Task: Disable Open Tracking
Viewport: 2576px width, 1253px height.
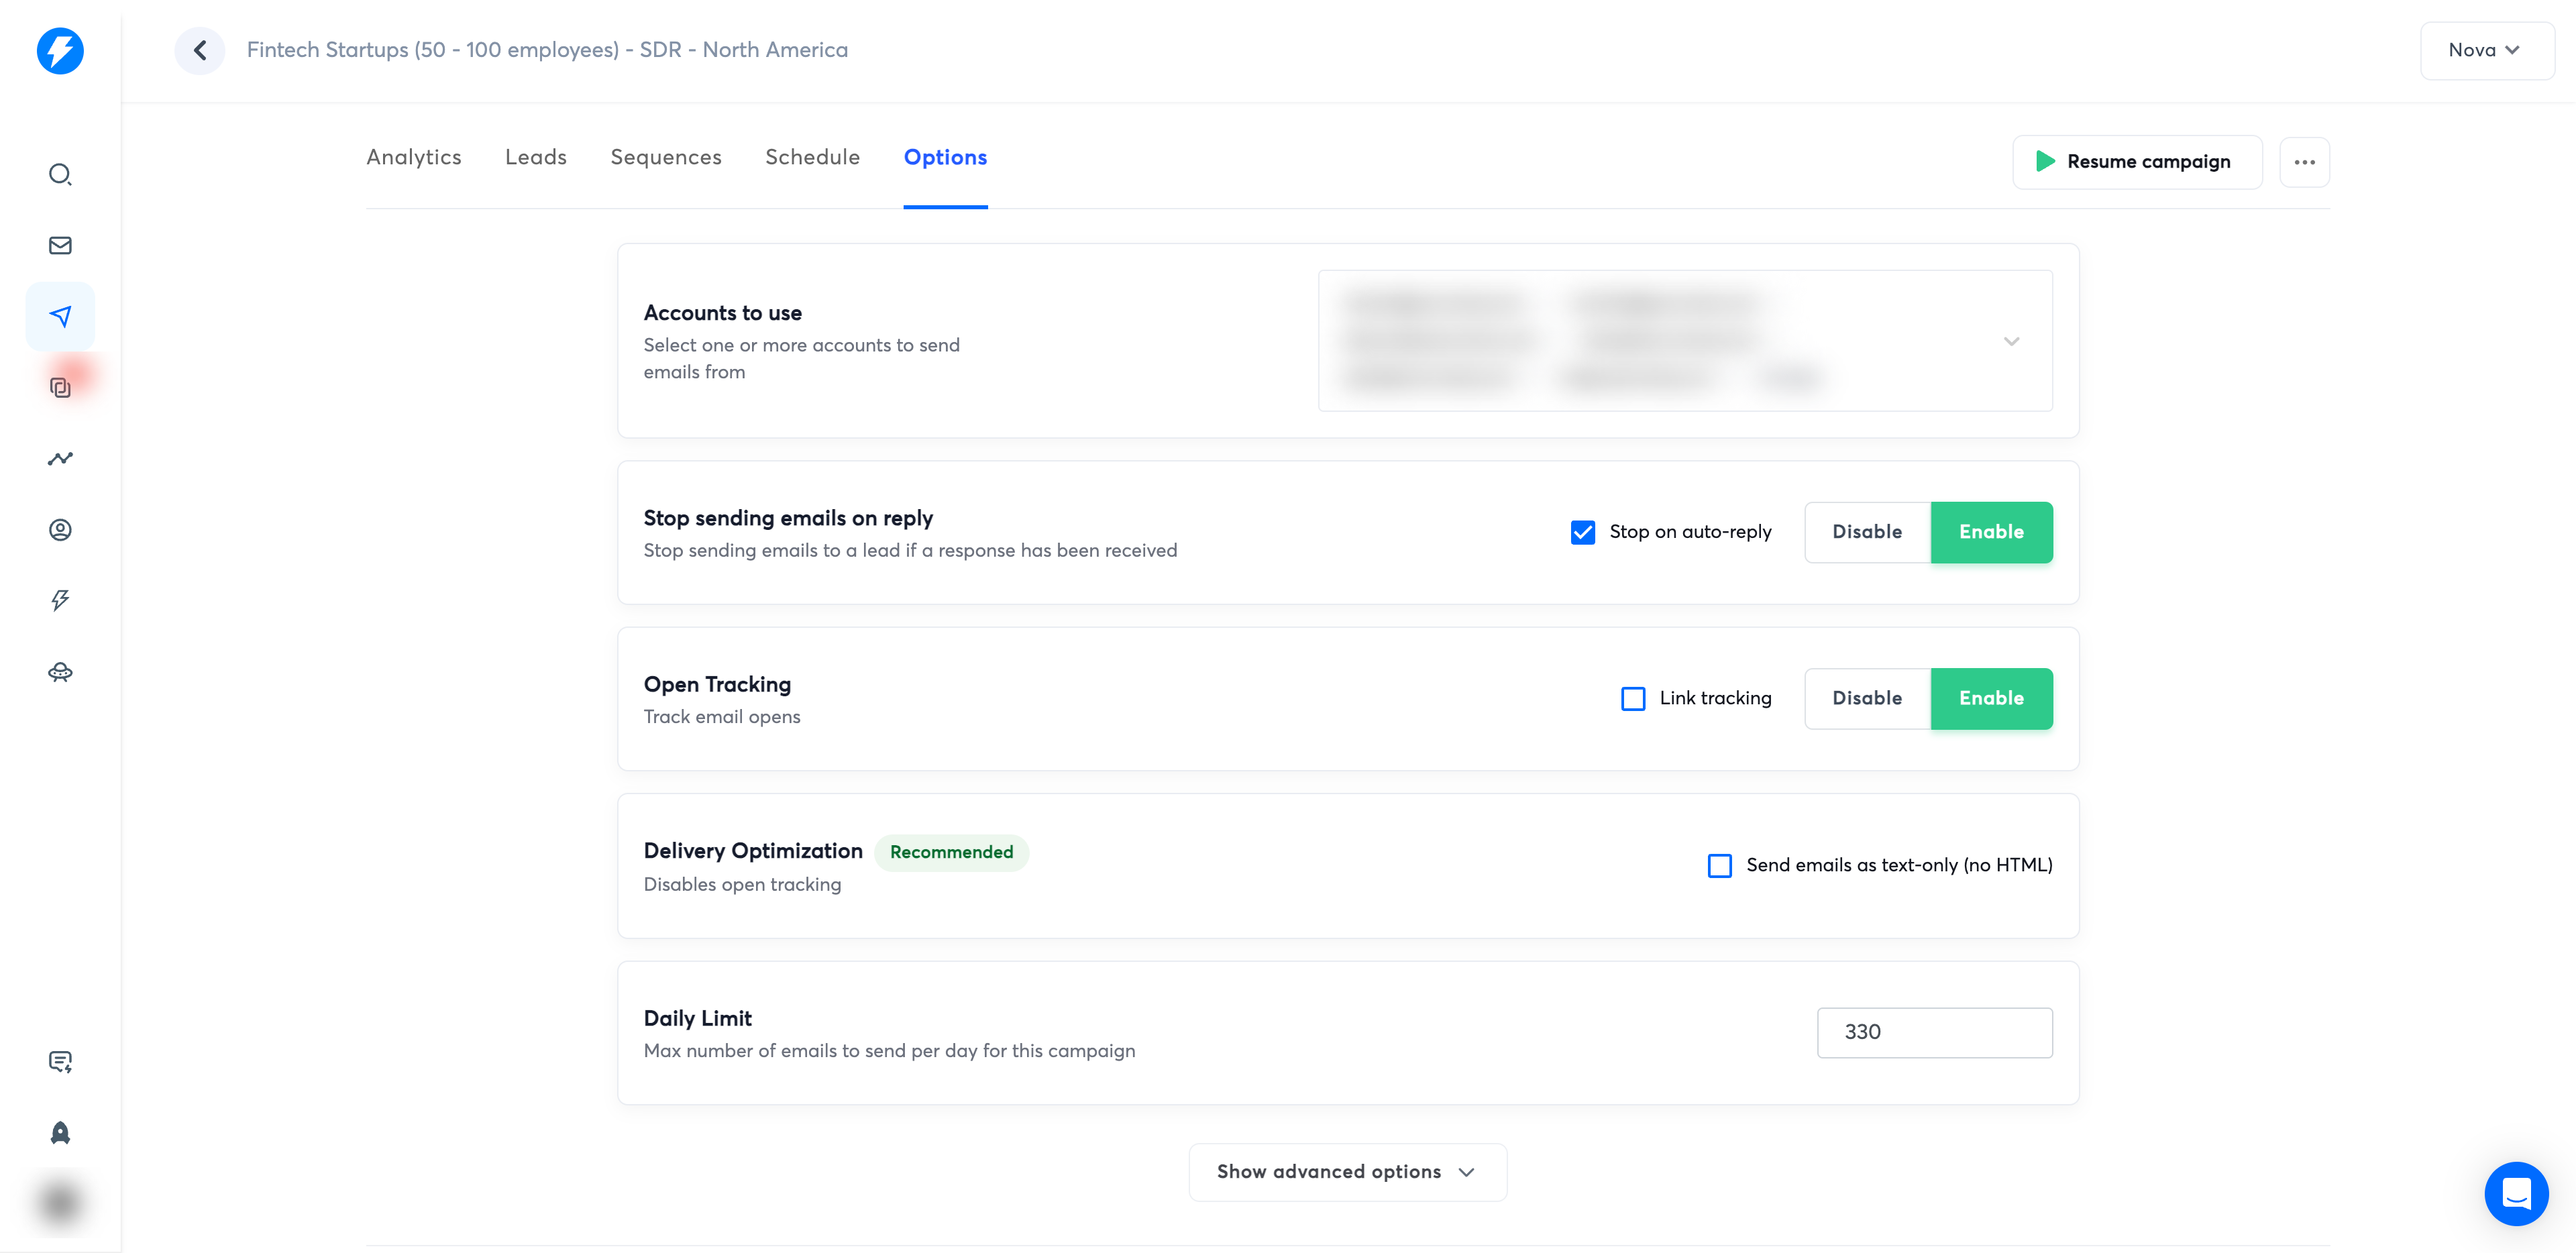Action: point(1866,698)
